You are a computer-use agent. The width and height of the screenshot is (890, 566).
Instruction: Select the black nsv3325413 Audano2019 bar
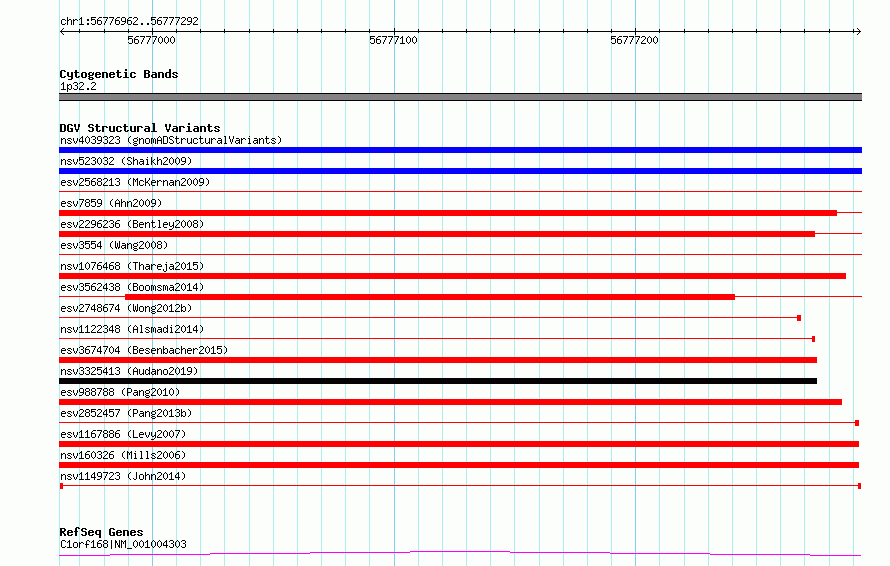pyautogui.click(x=438, y=381)
